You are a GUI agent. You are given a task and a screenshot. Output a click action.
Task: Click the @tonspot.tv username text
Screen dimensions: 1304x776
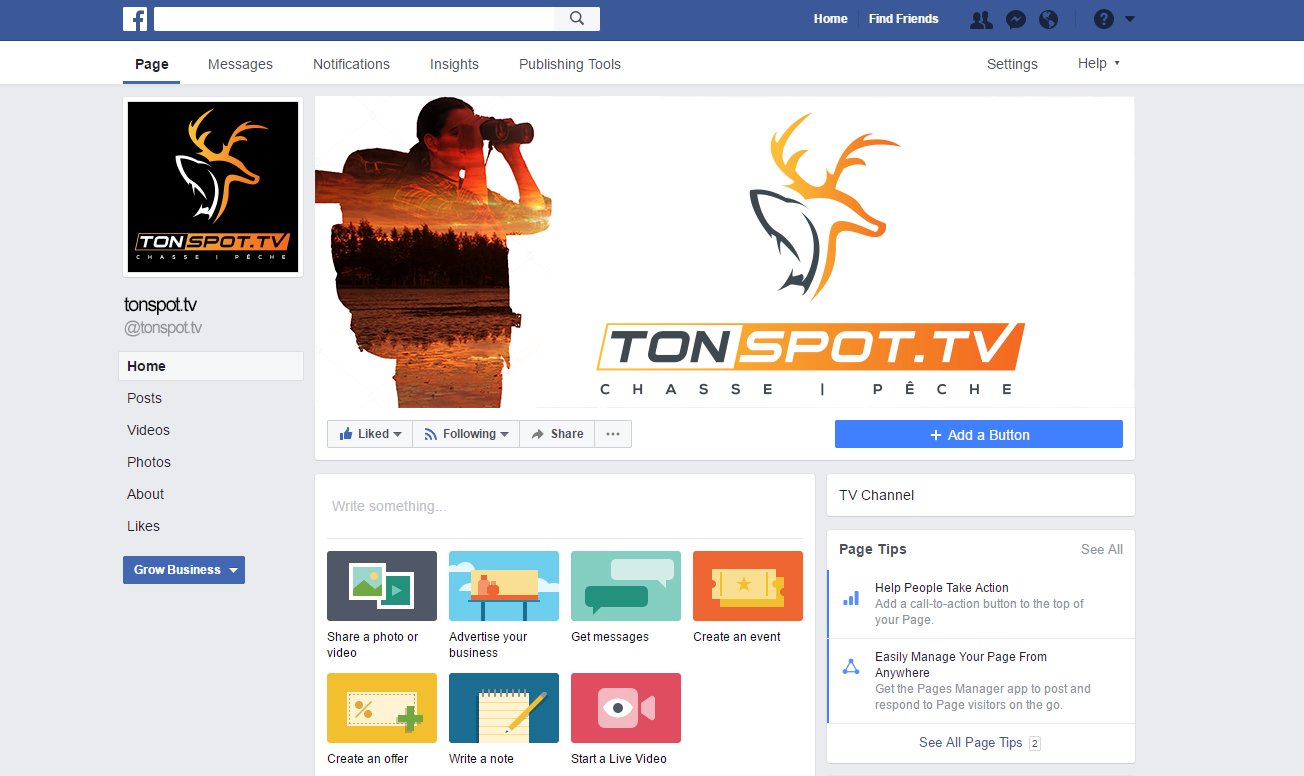pyautogui.click(x=163, y=328)
